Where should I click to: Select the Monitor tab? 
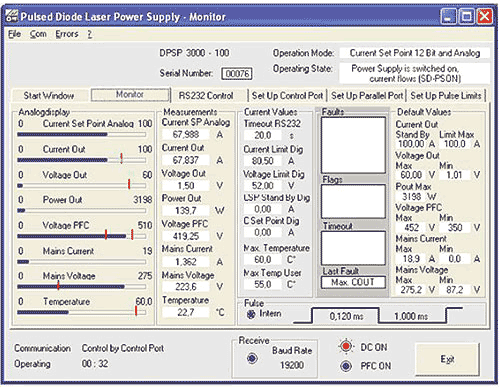[x=130, y=95]
